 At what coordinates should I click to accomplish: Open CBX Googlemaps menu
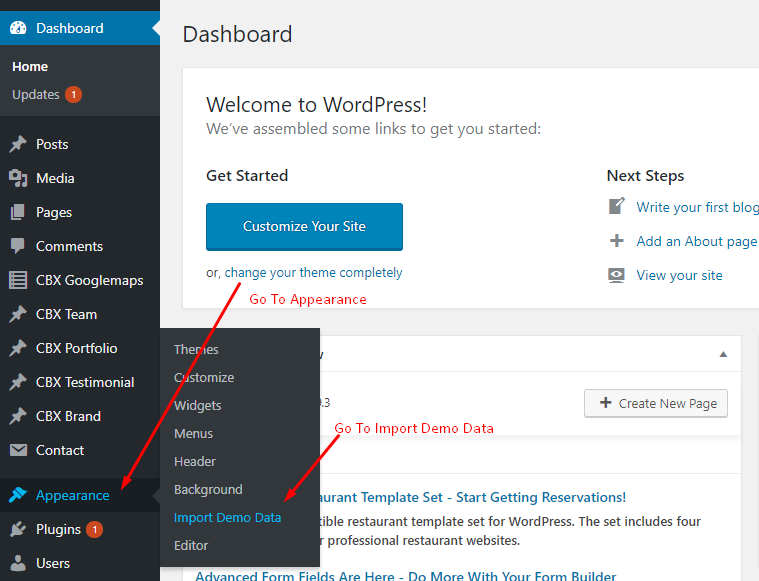(x=80, y=280)
